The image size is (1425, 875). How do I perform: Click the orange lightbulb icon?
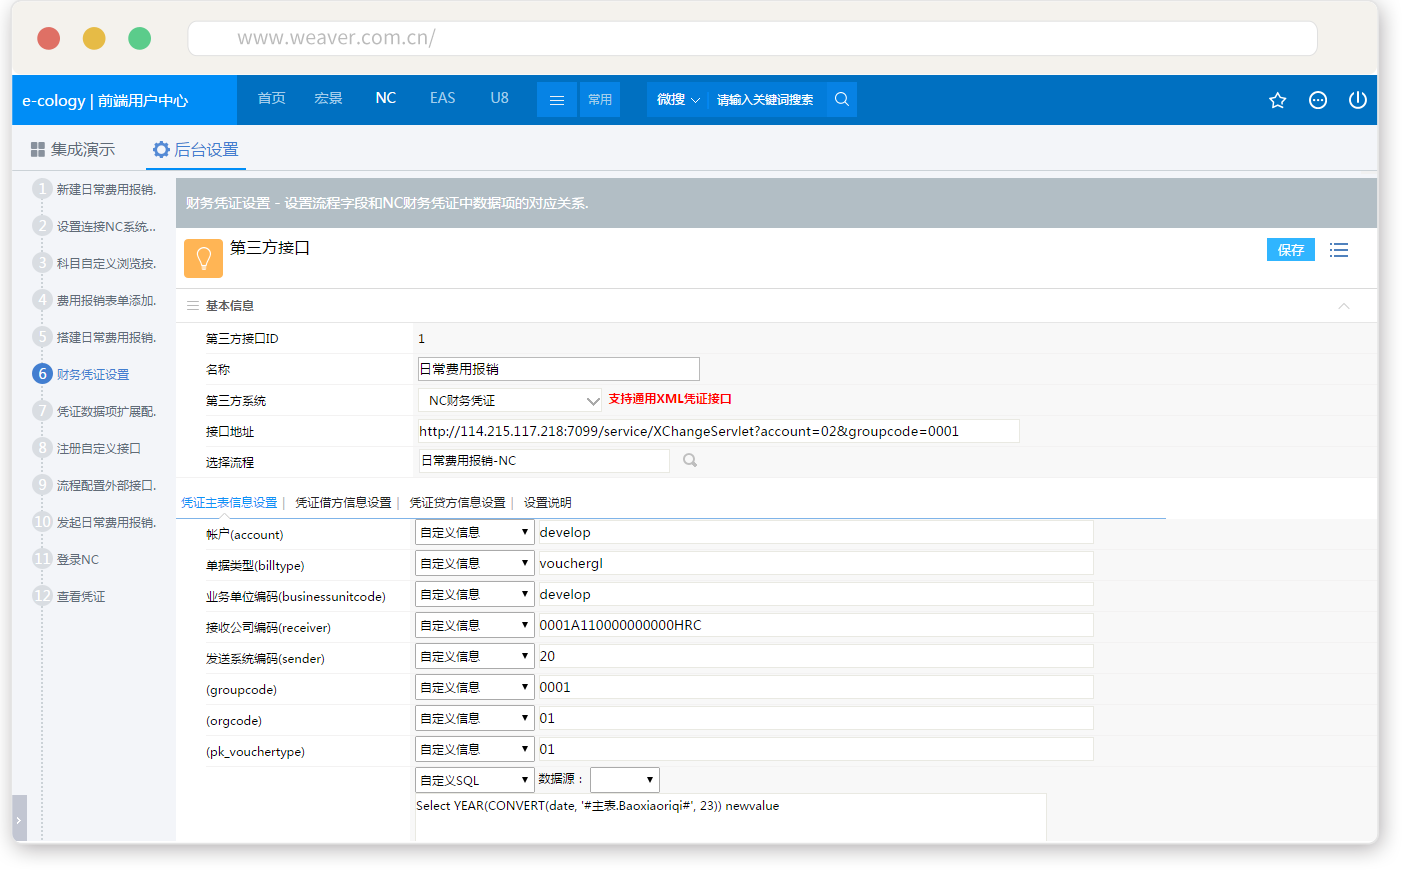point(203,258)
